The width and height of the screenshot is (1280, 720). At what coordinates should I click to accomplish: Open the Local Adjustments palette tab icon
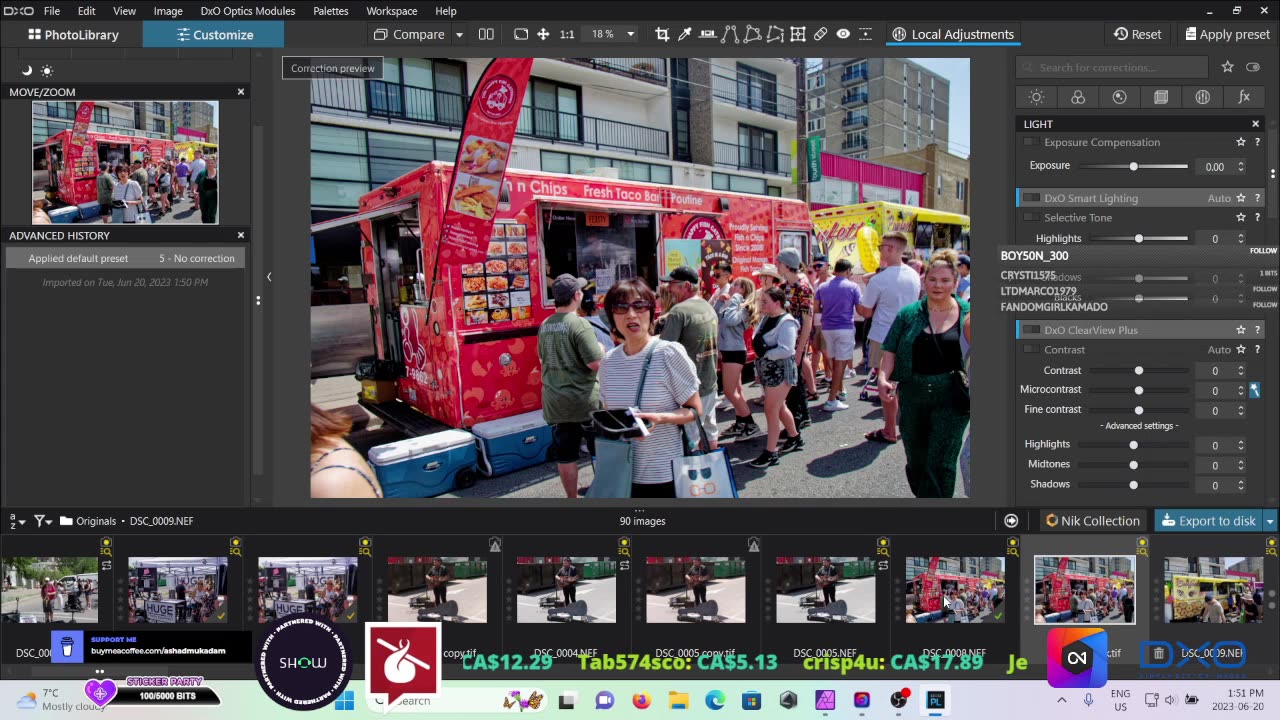click(1202, 97)
